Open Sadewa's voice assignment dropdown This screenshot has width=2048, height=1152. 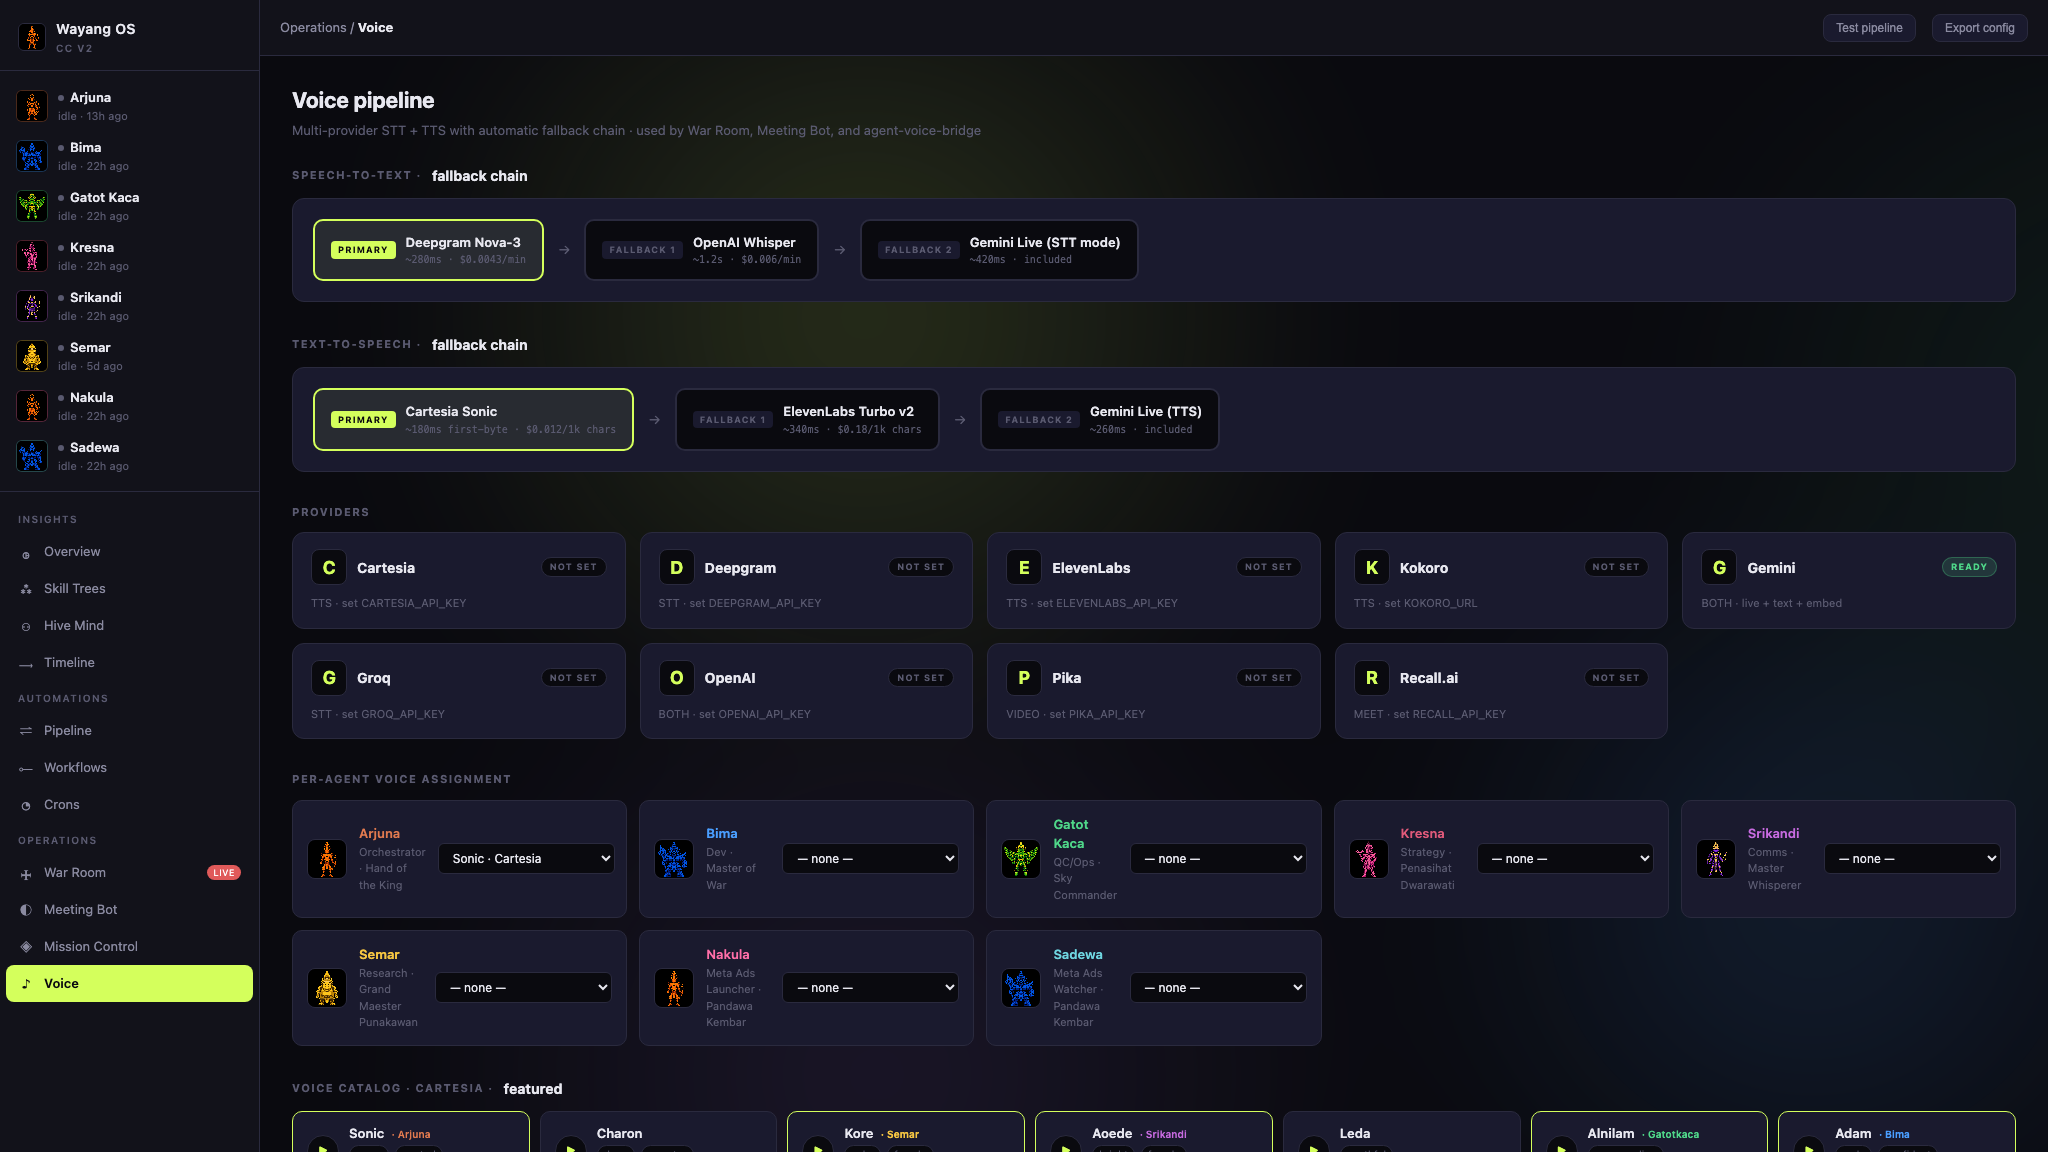(x=1218, y=988)
